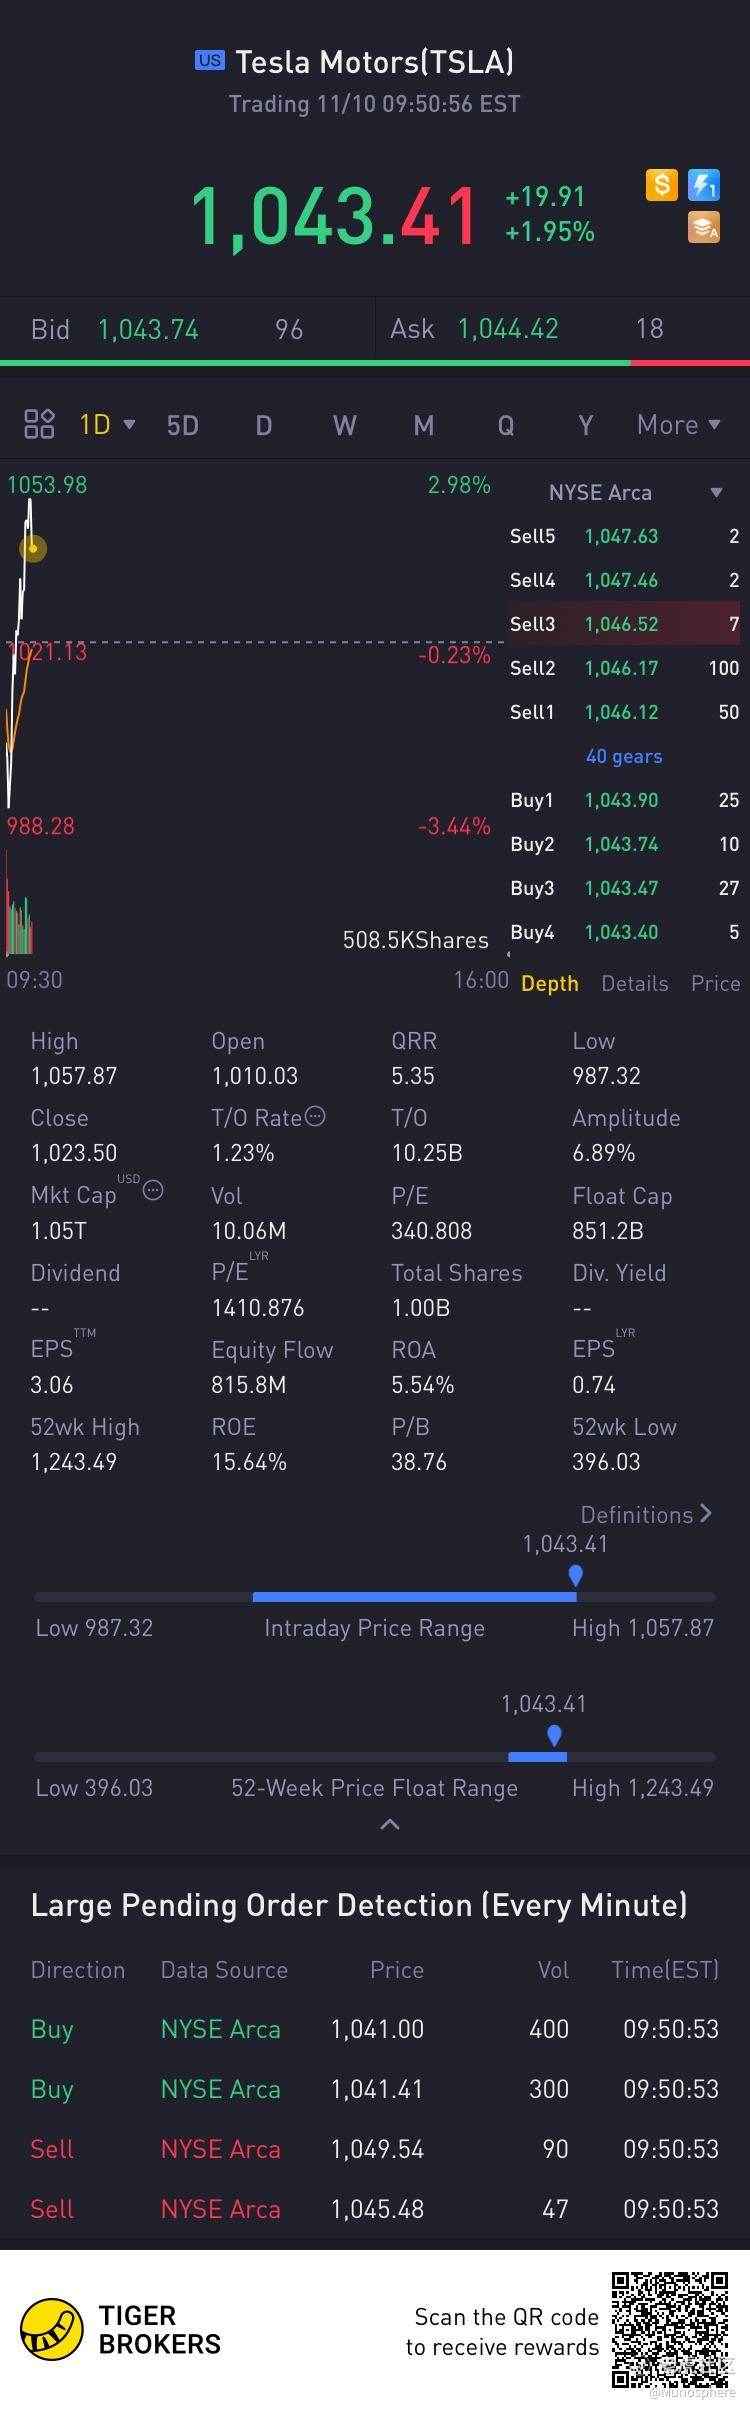Tap the Tesla Motors(TSLA) title
This screenshot has width=750, height=2410.
click(x=375, y=62)
